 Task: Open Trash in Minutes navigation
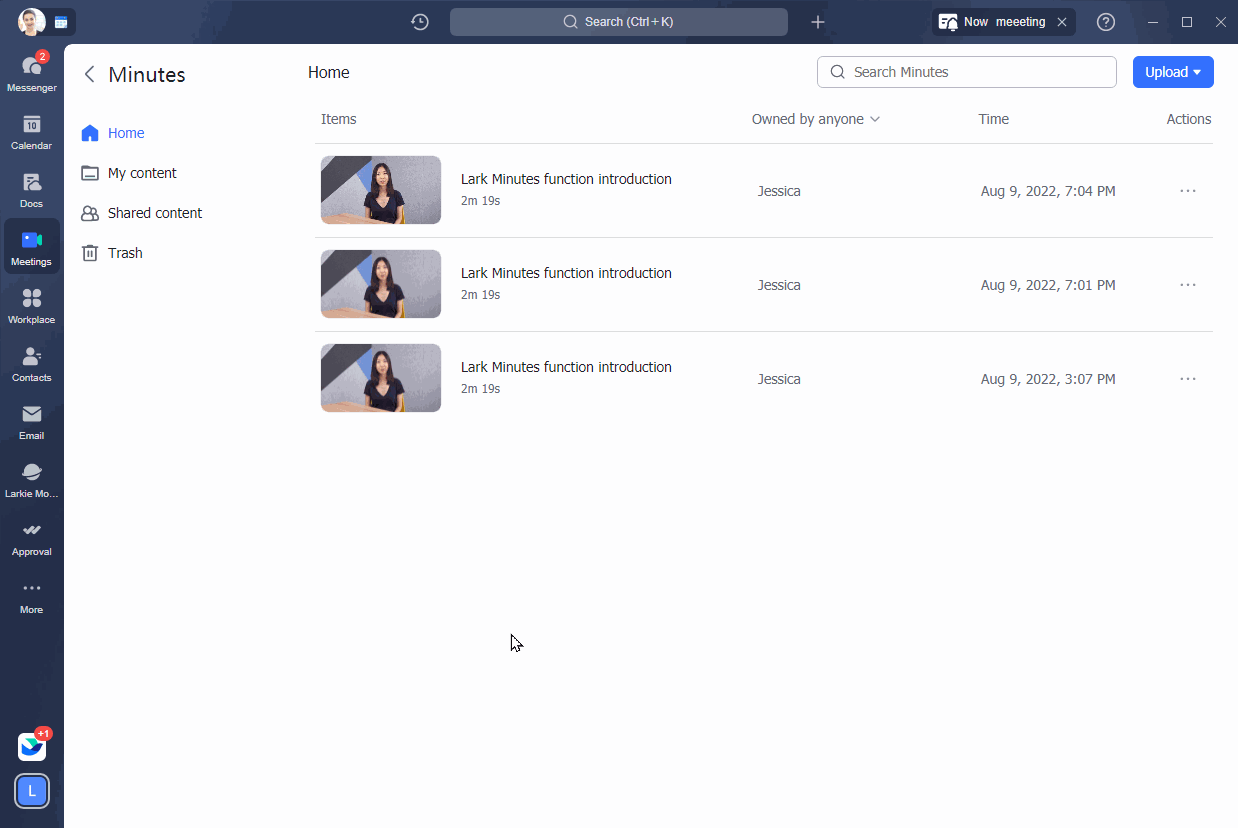coord(125,253)
